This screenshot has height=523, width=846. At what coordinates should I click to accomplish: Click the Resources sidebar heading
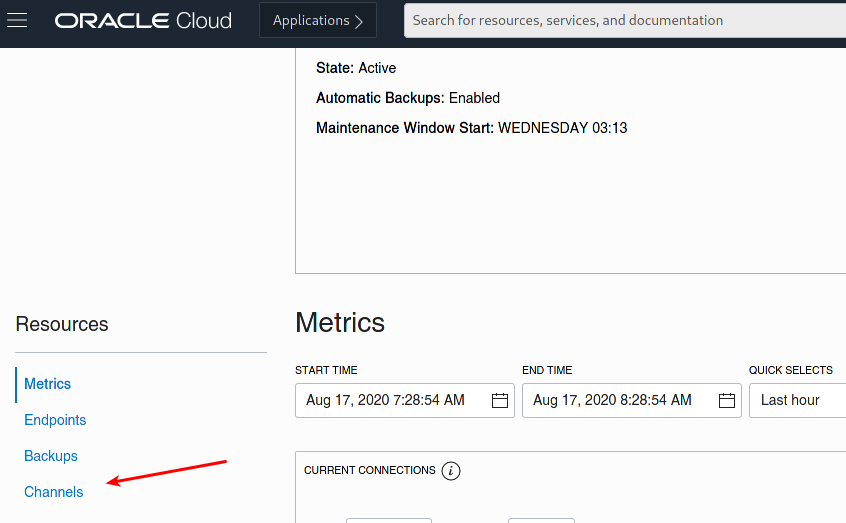(x=62, y=324)
